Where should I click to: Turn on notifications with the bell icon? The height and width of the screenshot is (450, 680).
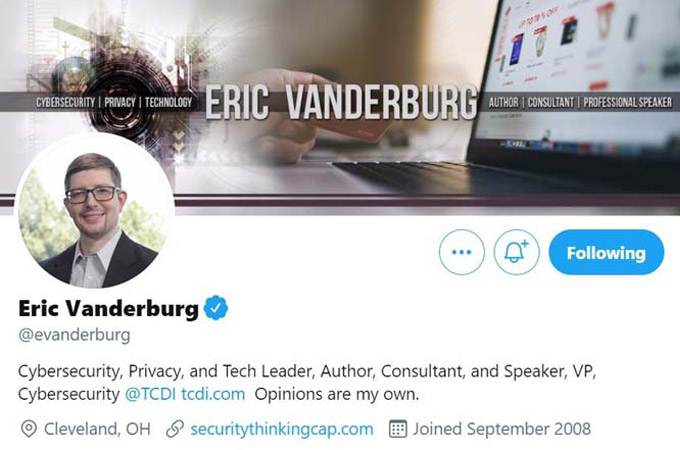517,252
